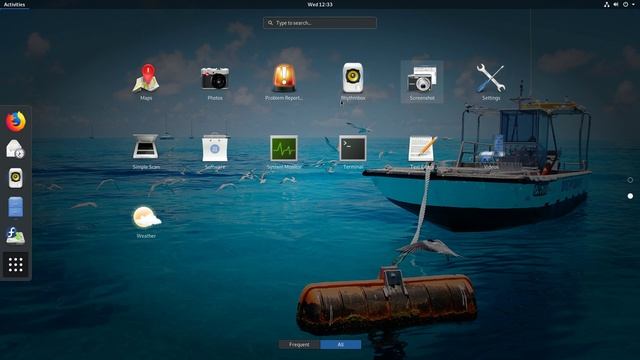This screenshot has width=640, height=360.
Task: Launch the Fedora installer in the dock
Action: pyautogui.click(x=16, y=236)
